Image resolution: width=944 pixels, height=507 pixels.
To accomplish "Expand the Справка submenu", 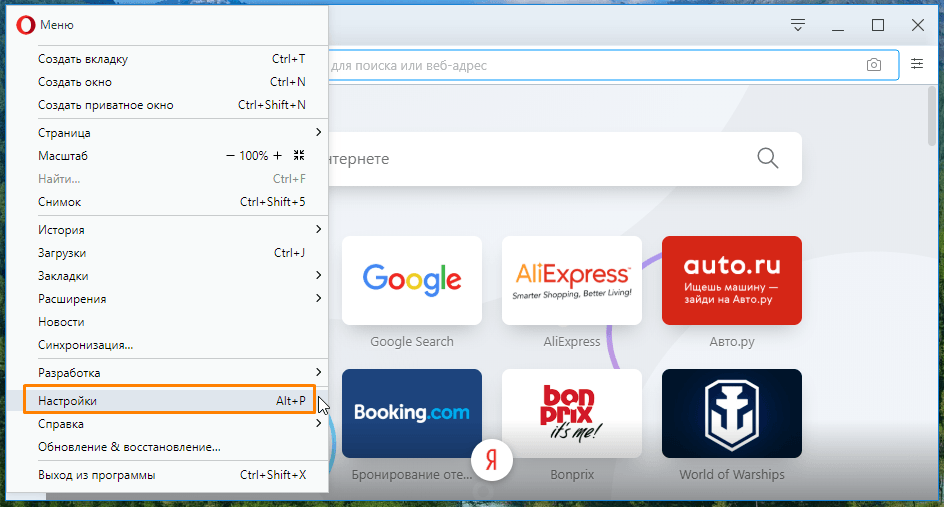I will [167, 424].
